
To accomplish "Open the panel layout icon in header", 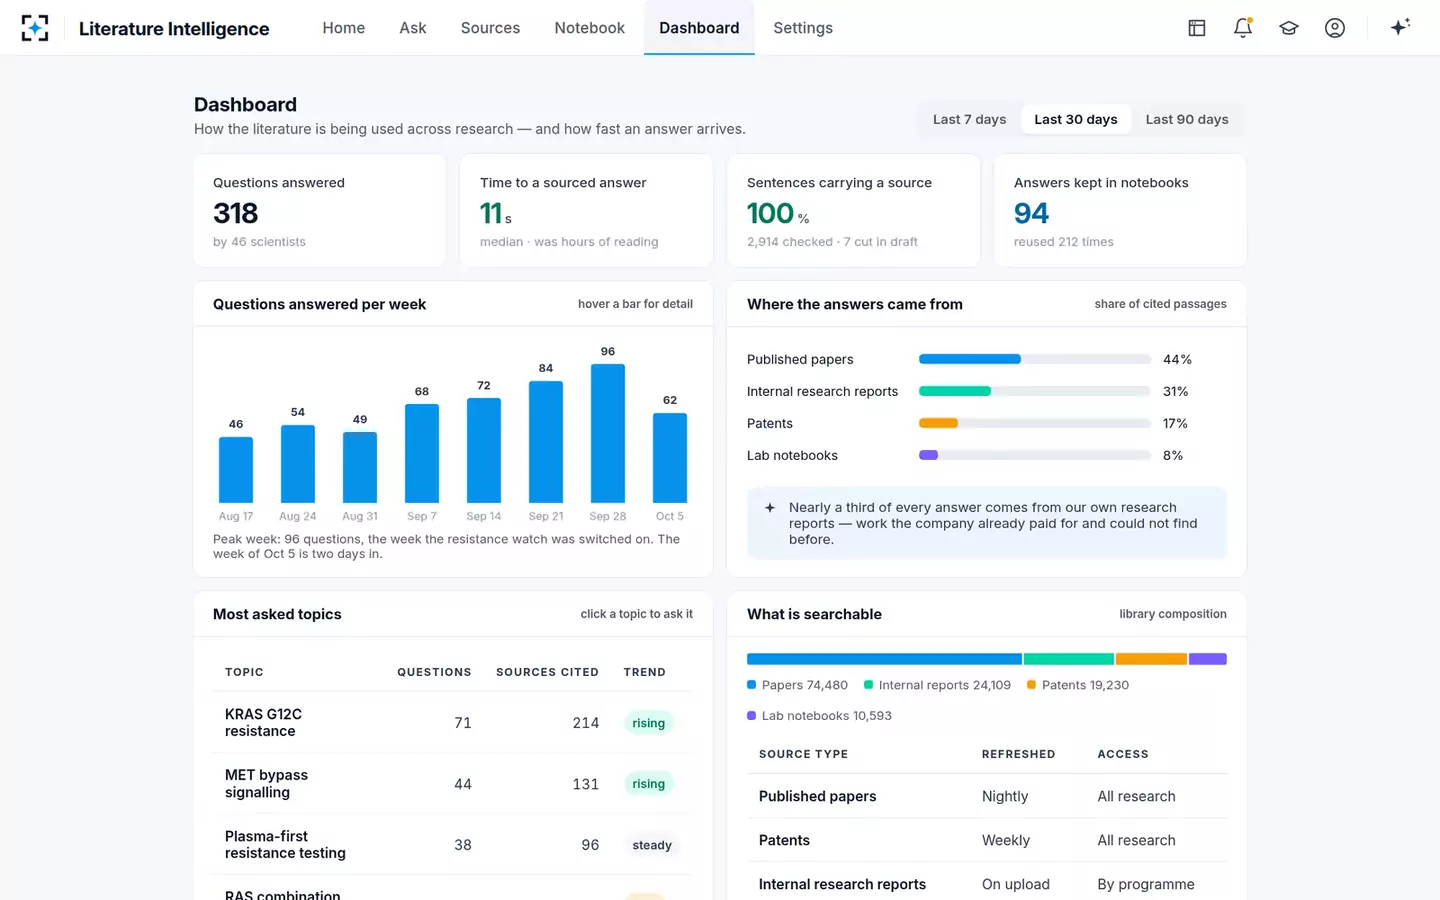I will click(1197, 28).
